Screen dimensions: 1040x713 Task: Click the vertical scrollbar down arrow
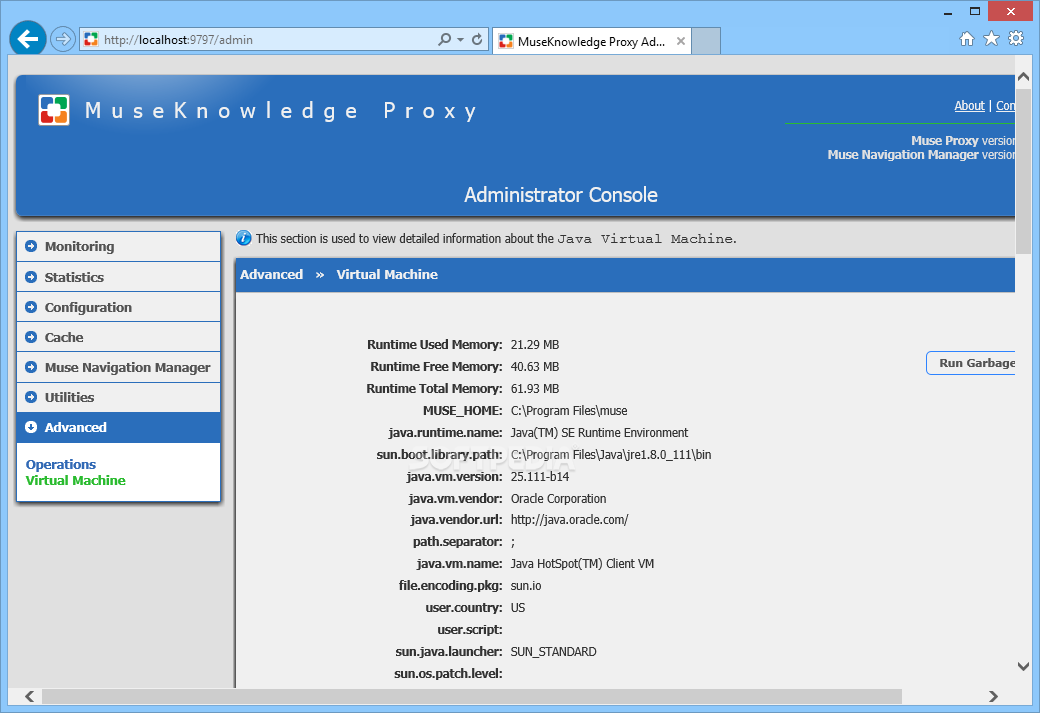click(1023, 666)
